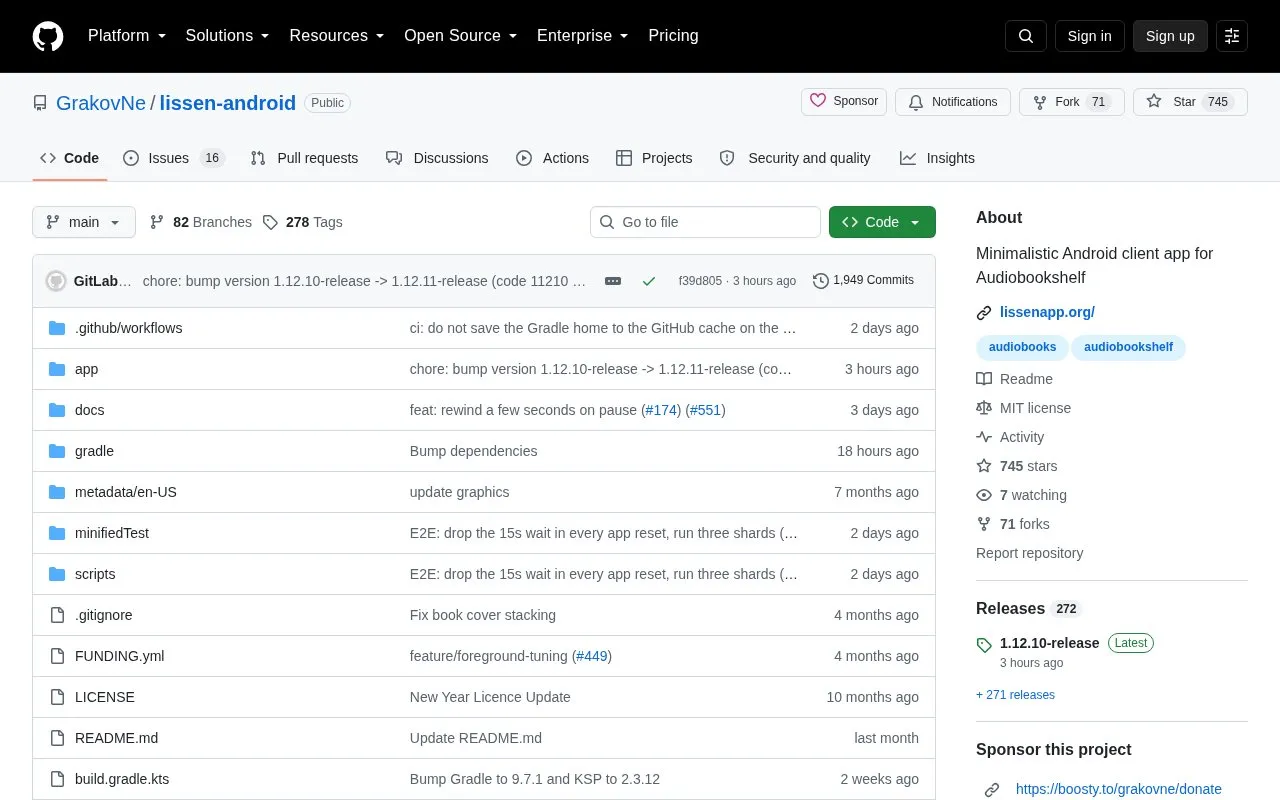Open the boosty.to donate link
This screenshot has width=1280, height=800.
pyautogui.click(x=1119, y=789)
